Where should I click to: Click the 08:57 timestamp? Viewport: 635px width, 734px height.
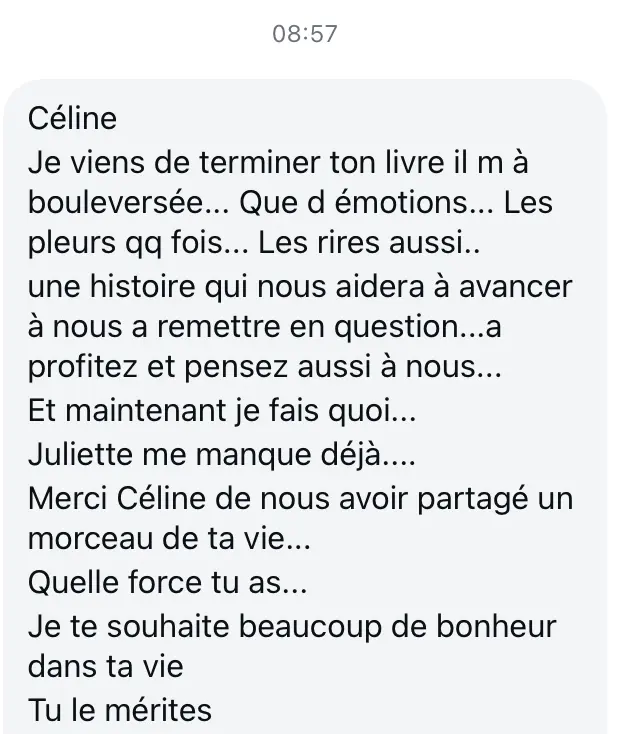305,33
